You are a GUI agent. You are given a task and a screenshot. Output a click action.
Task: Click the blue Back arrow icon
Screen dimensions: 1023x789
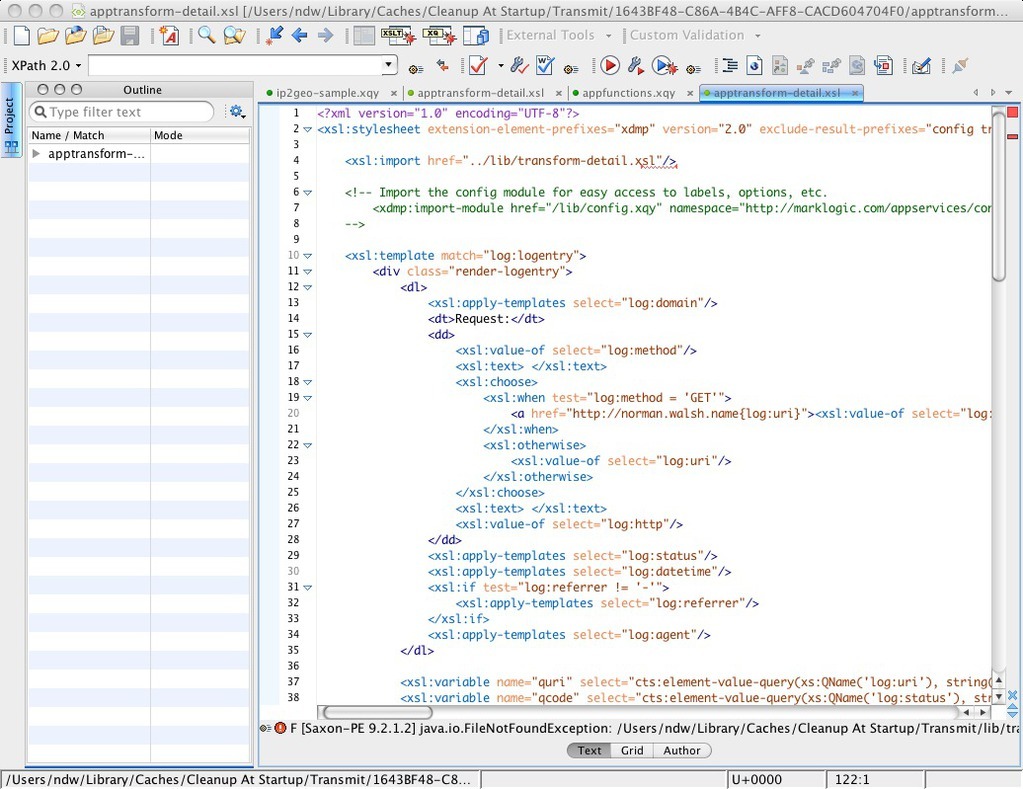click(299, 35)
